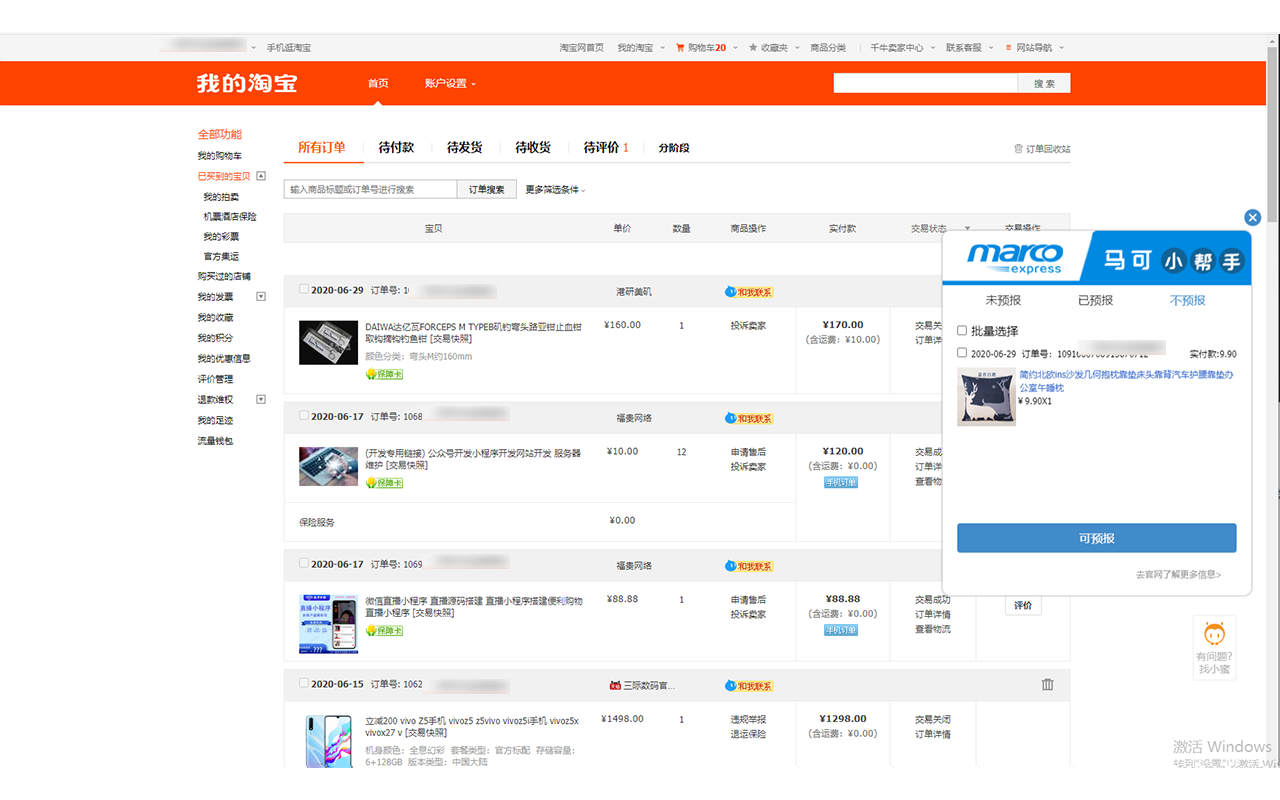Focus the header search input box

click(926, 84)
